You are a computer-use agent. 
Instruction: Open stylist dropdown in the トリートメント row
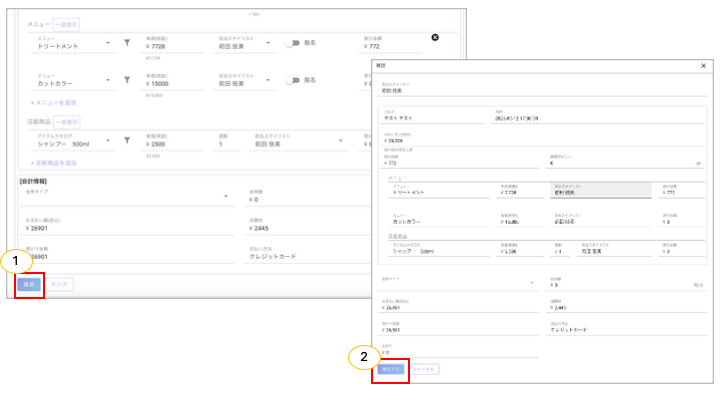[268, 43]
